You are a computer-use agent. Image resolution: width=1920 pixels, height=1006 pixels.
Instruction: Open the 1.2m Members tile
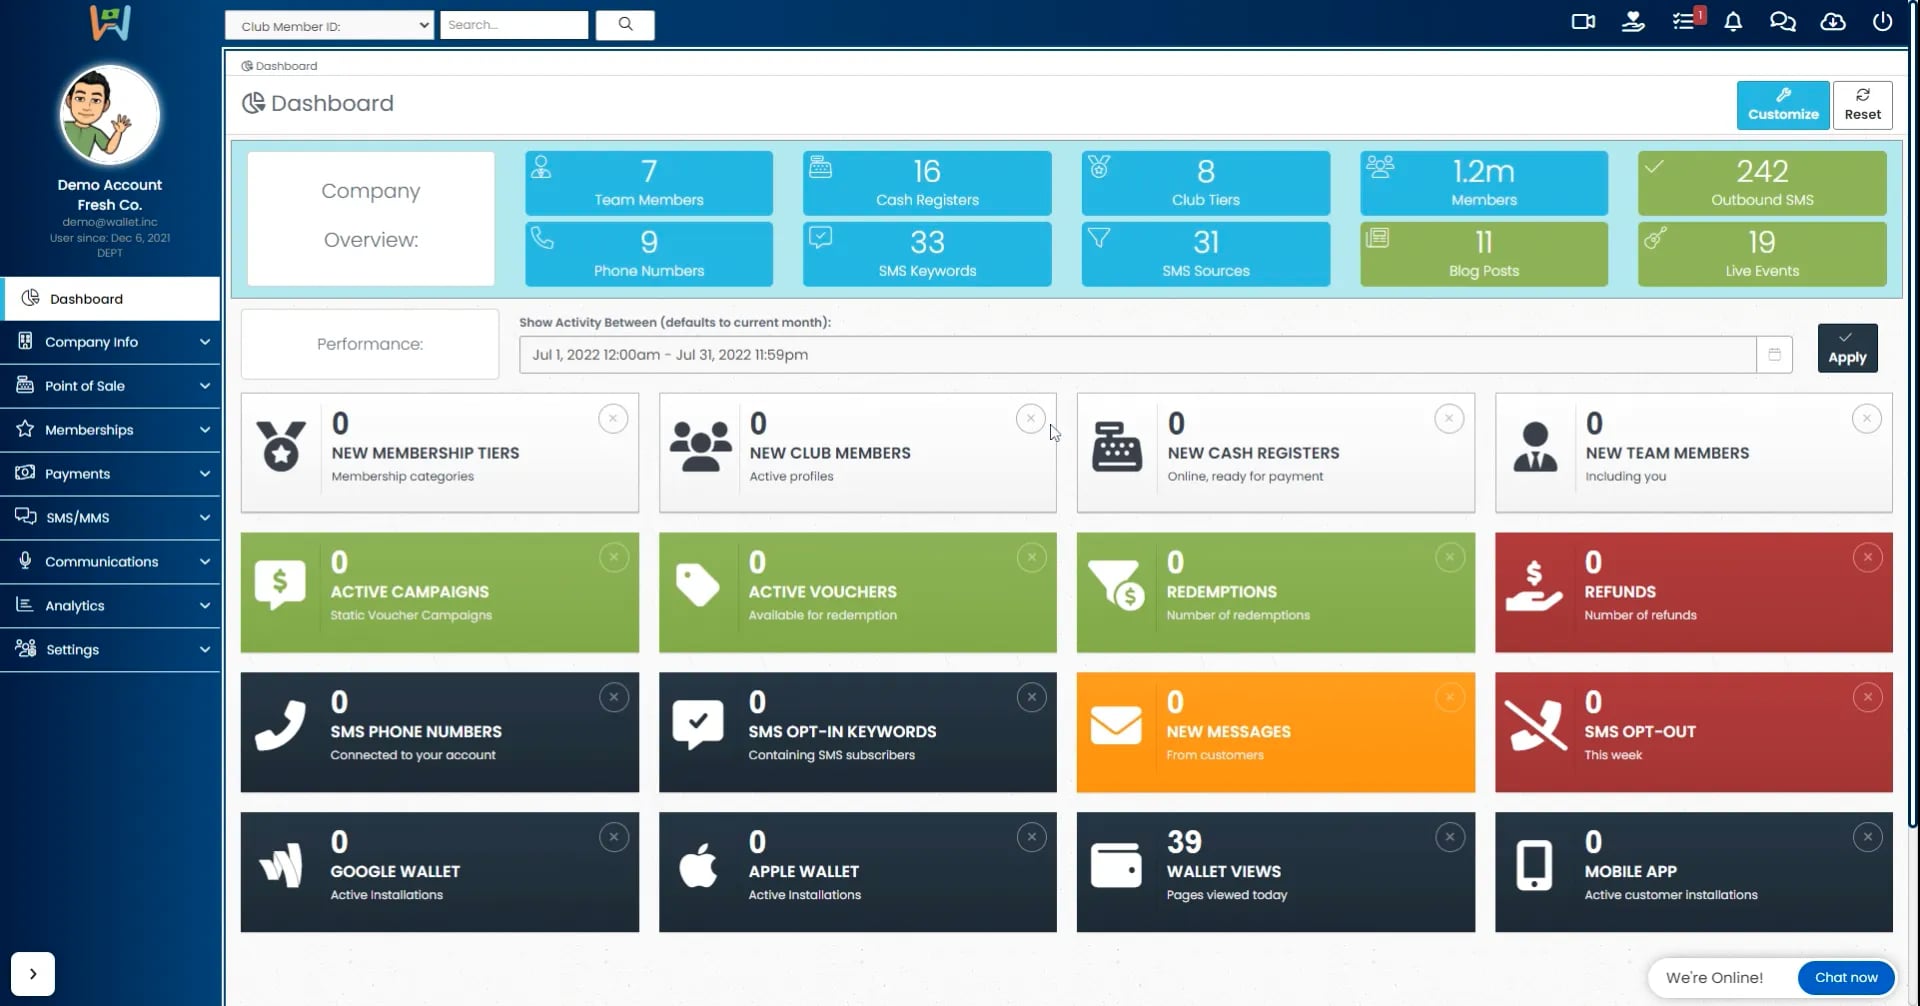[x=1484, y=183]
